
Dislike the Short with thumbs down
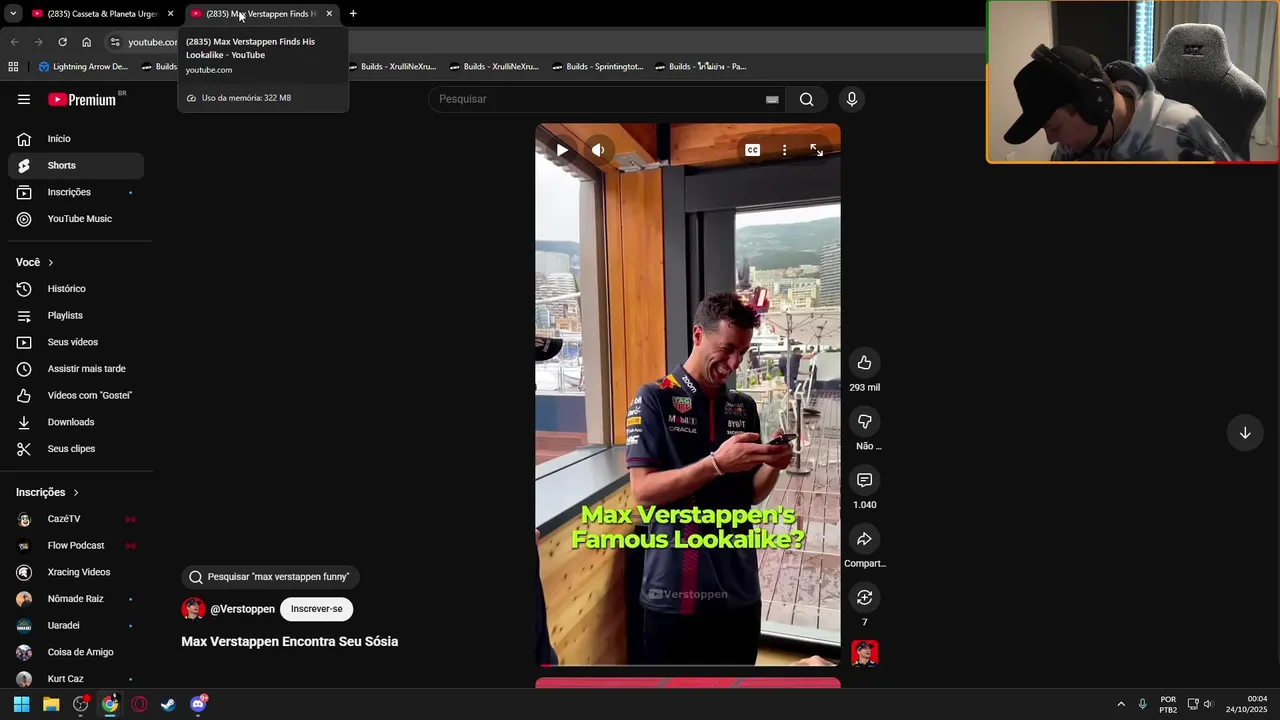coord(865,421)
